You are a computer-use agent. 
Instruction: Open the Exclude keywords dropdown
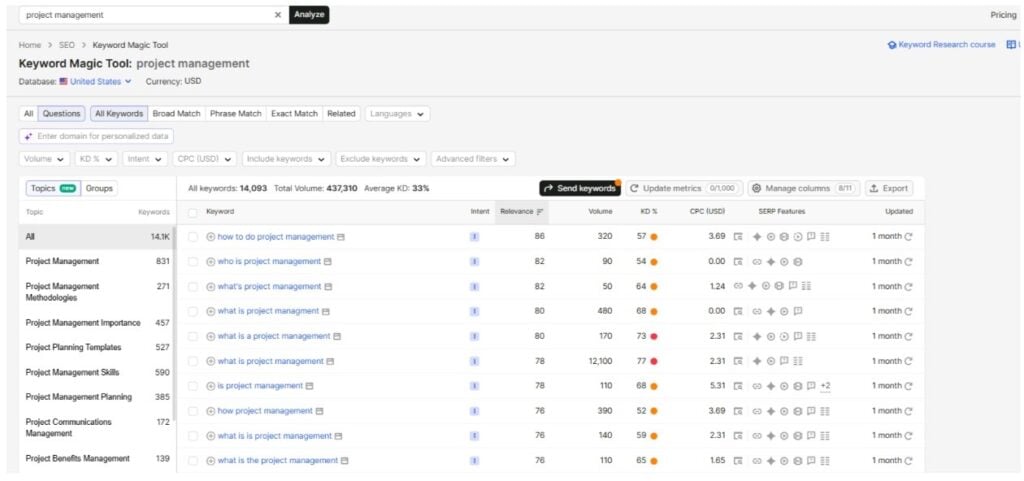click(381, 159)
